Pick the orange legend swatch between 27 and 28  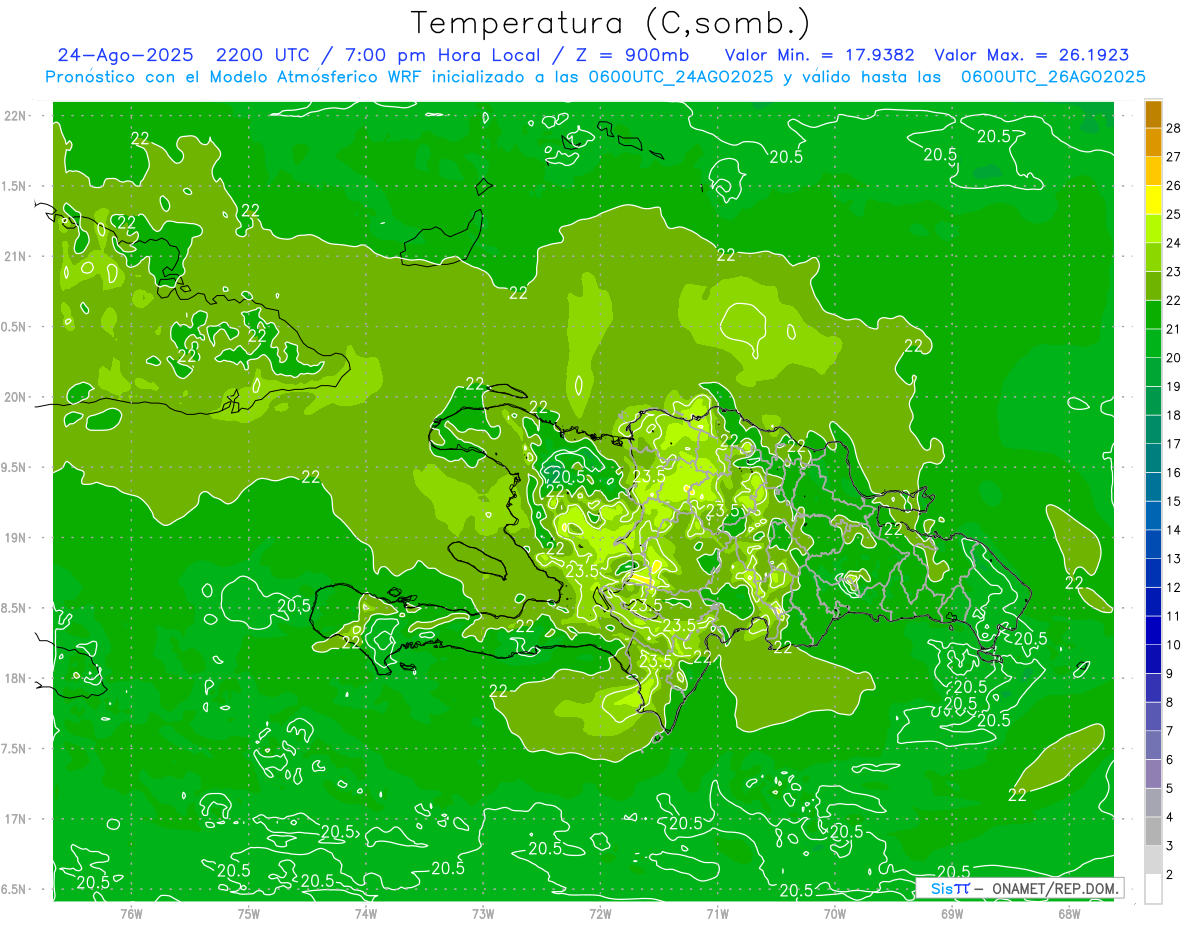click(x=1153, y=142)
